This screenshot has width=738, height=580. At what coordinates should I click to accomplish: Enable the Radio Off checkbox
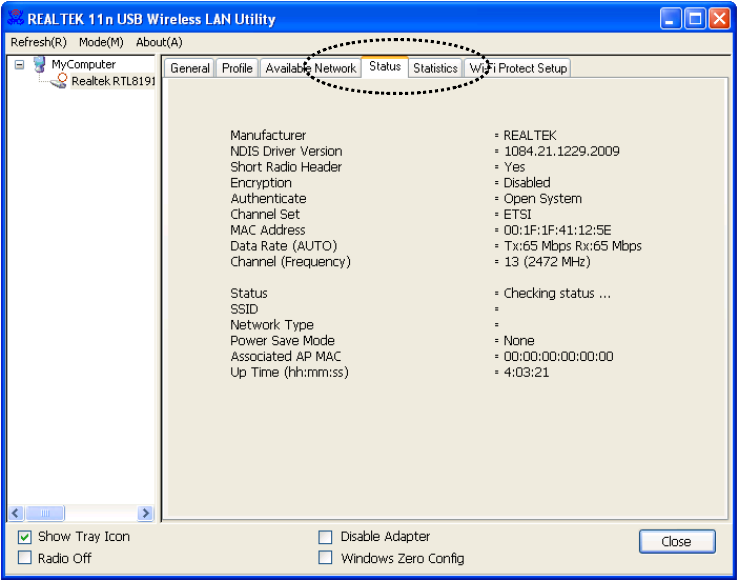(x=24, y=558)
